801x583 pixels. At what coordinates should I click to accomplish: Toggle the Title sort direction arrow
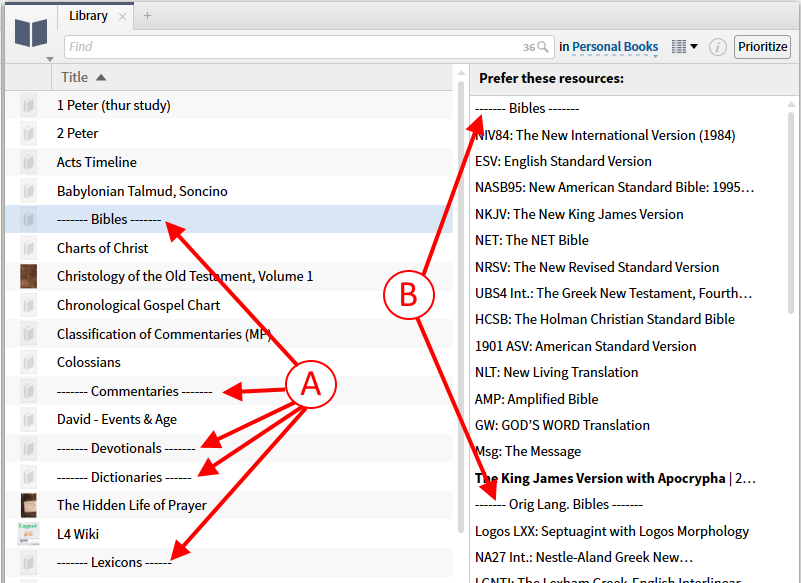(x=101, y=77)
